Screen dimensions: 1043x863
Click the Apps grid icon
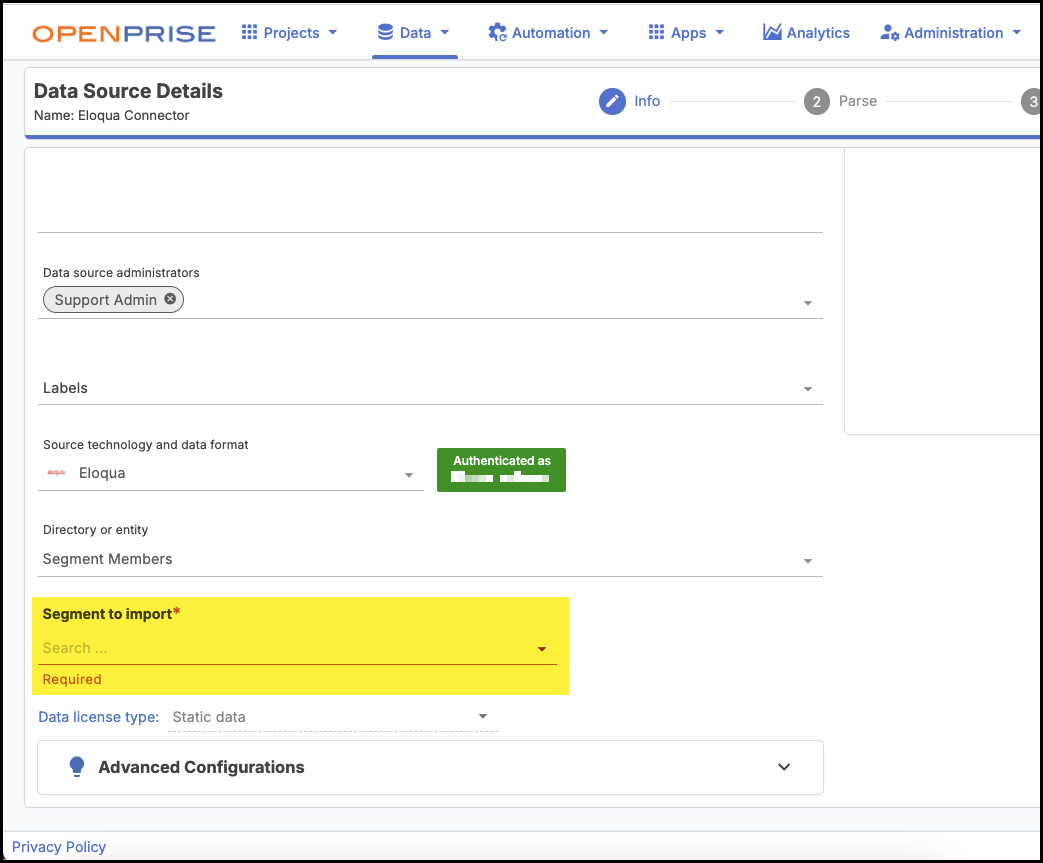(657, 32)
